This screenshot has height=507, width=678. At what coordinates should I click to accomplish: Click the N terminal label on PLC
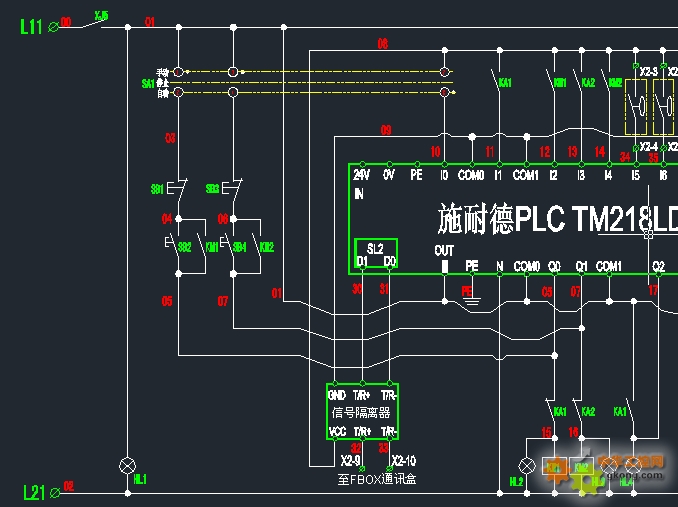click(x=499, y=266)
